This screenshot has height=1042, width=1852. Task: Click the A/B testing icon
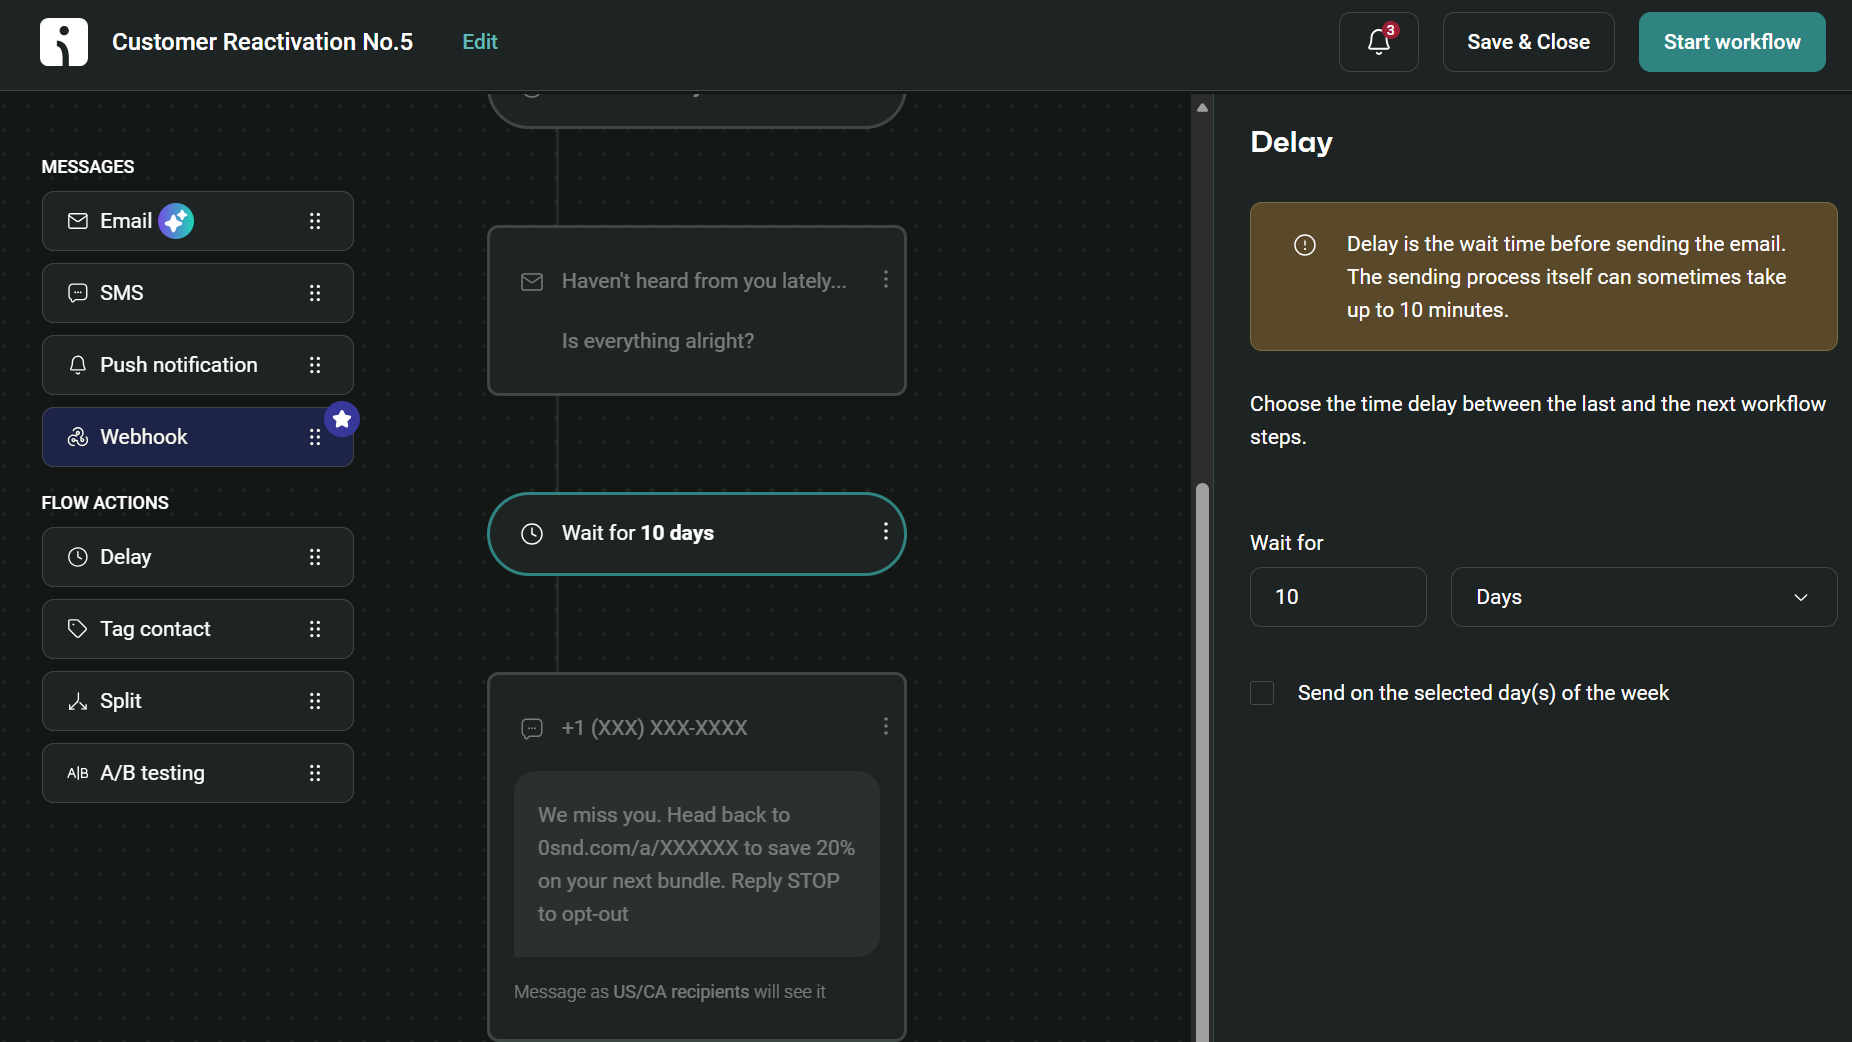(78, 773)
